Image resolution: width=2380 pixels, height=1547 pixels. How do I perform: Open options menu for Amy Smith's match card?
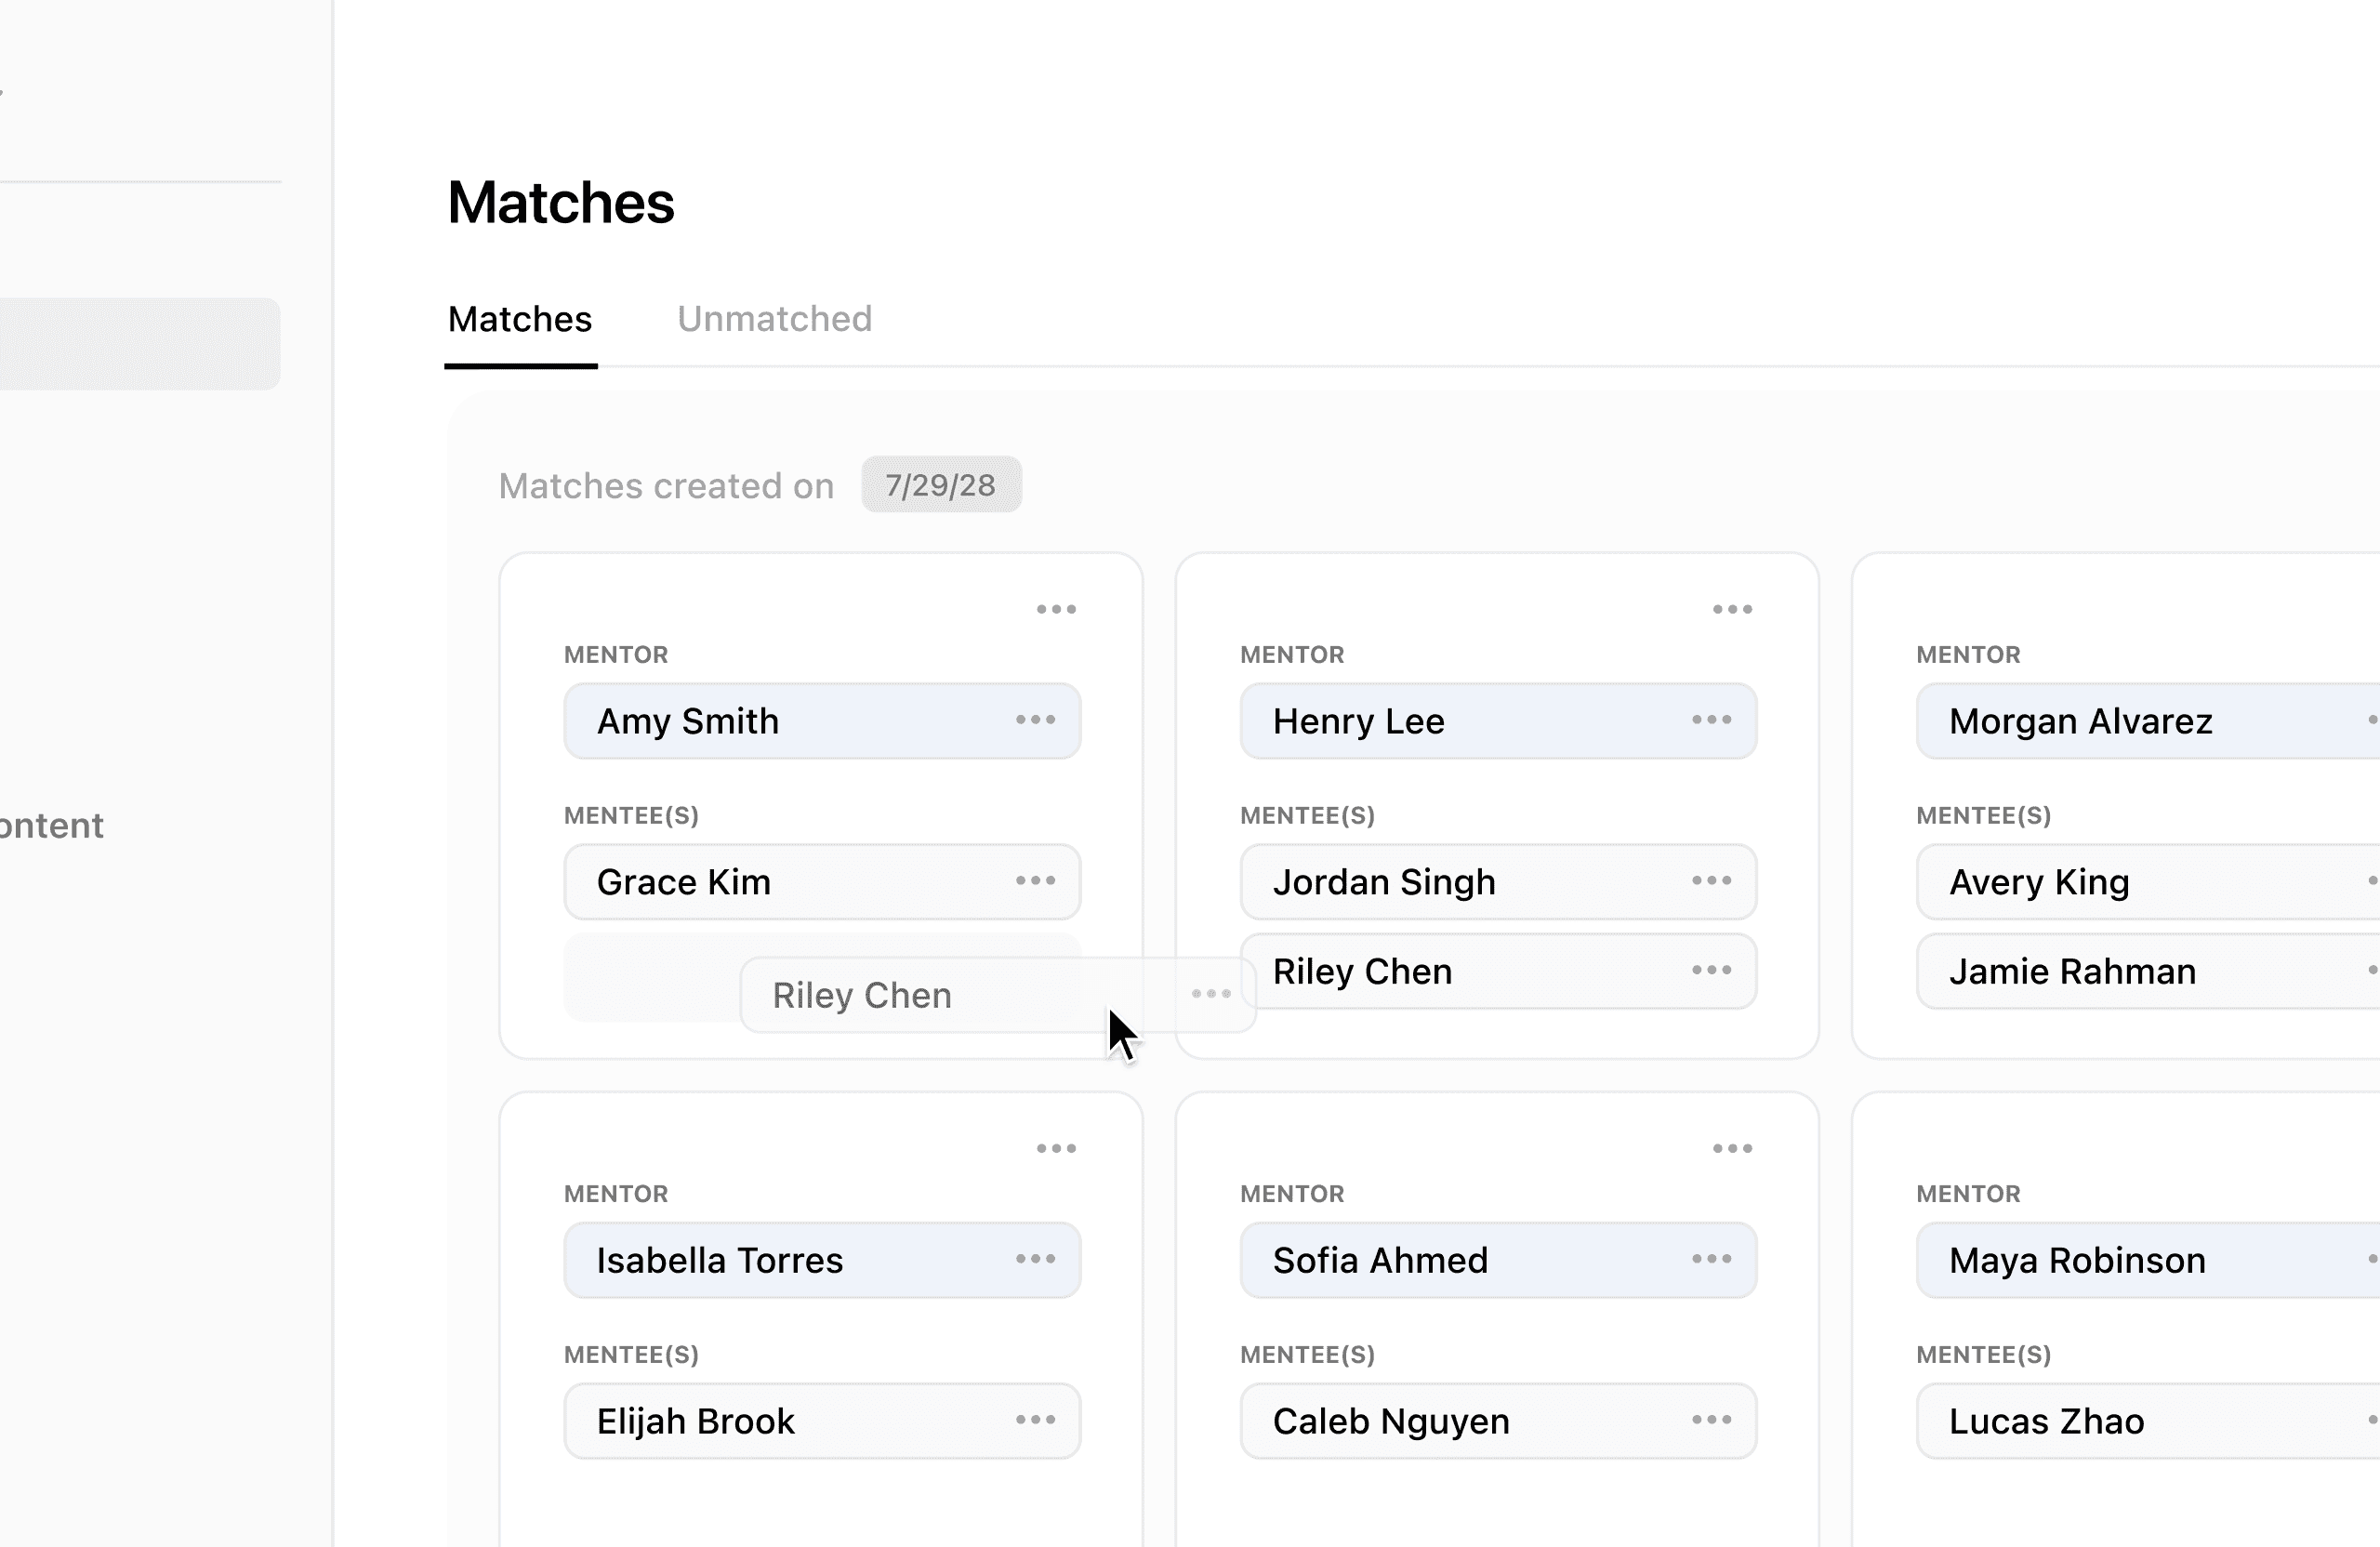click(x=1056, y=609)
